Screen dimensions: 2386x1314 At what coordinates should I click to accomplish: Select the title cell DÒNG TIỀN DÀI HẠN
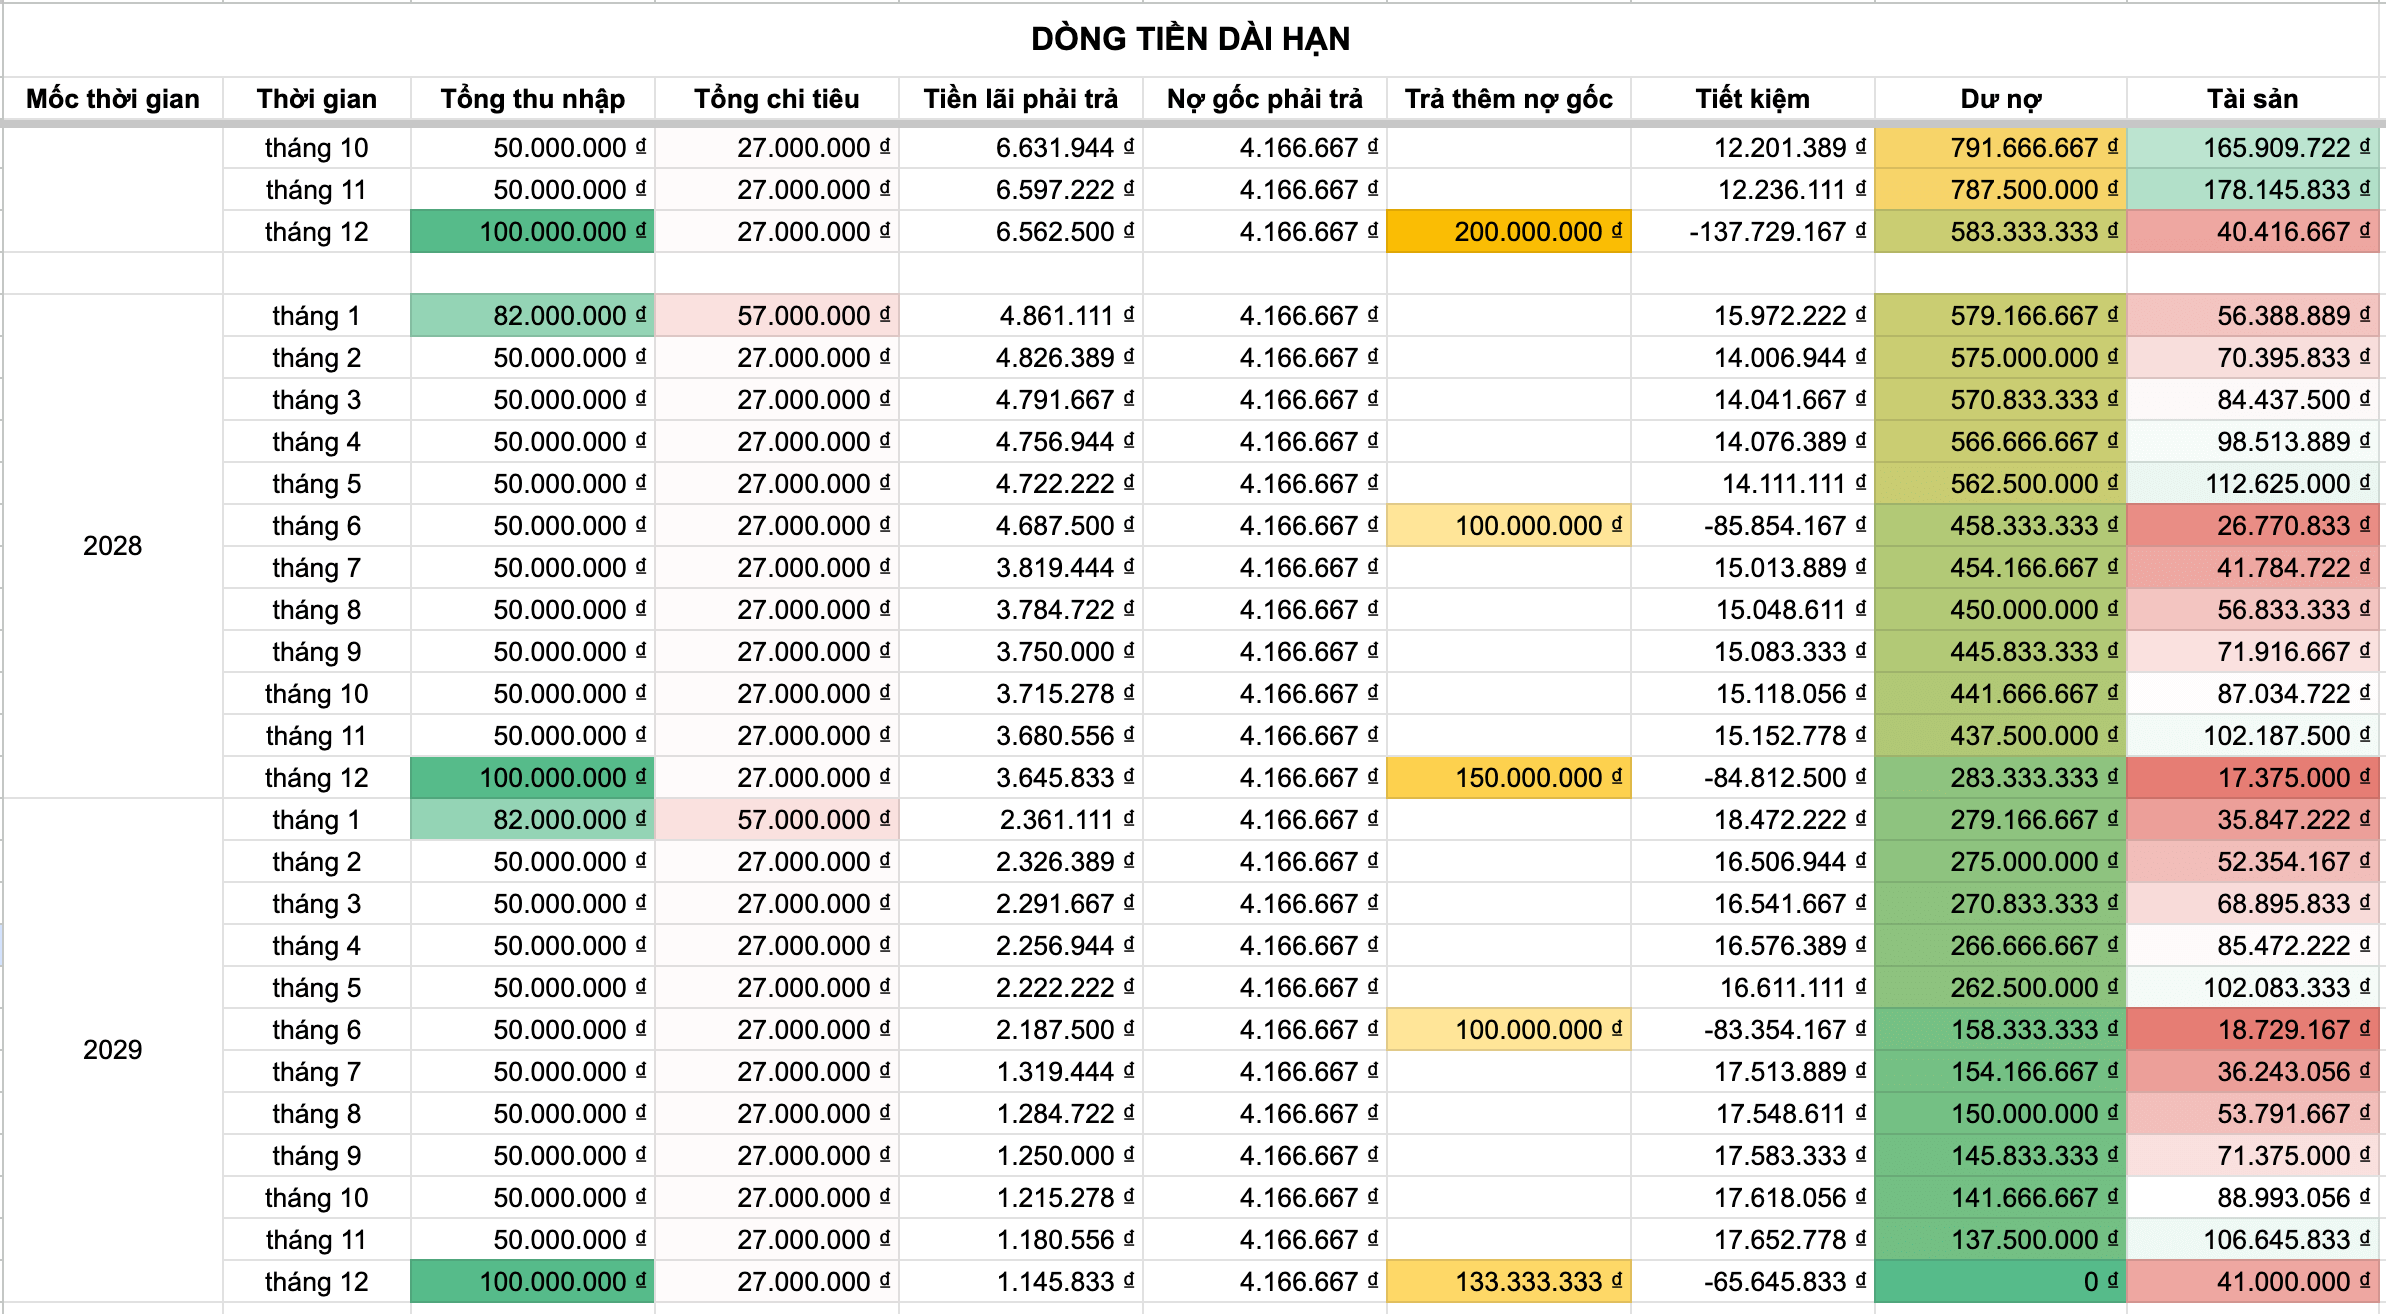pyautogui.click(x=1190, y=39)
